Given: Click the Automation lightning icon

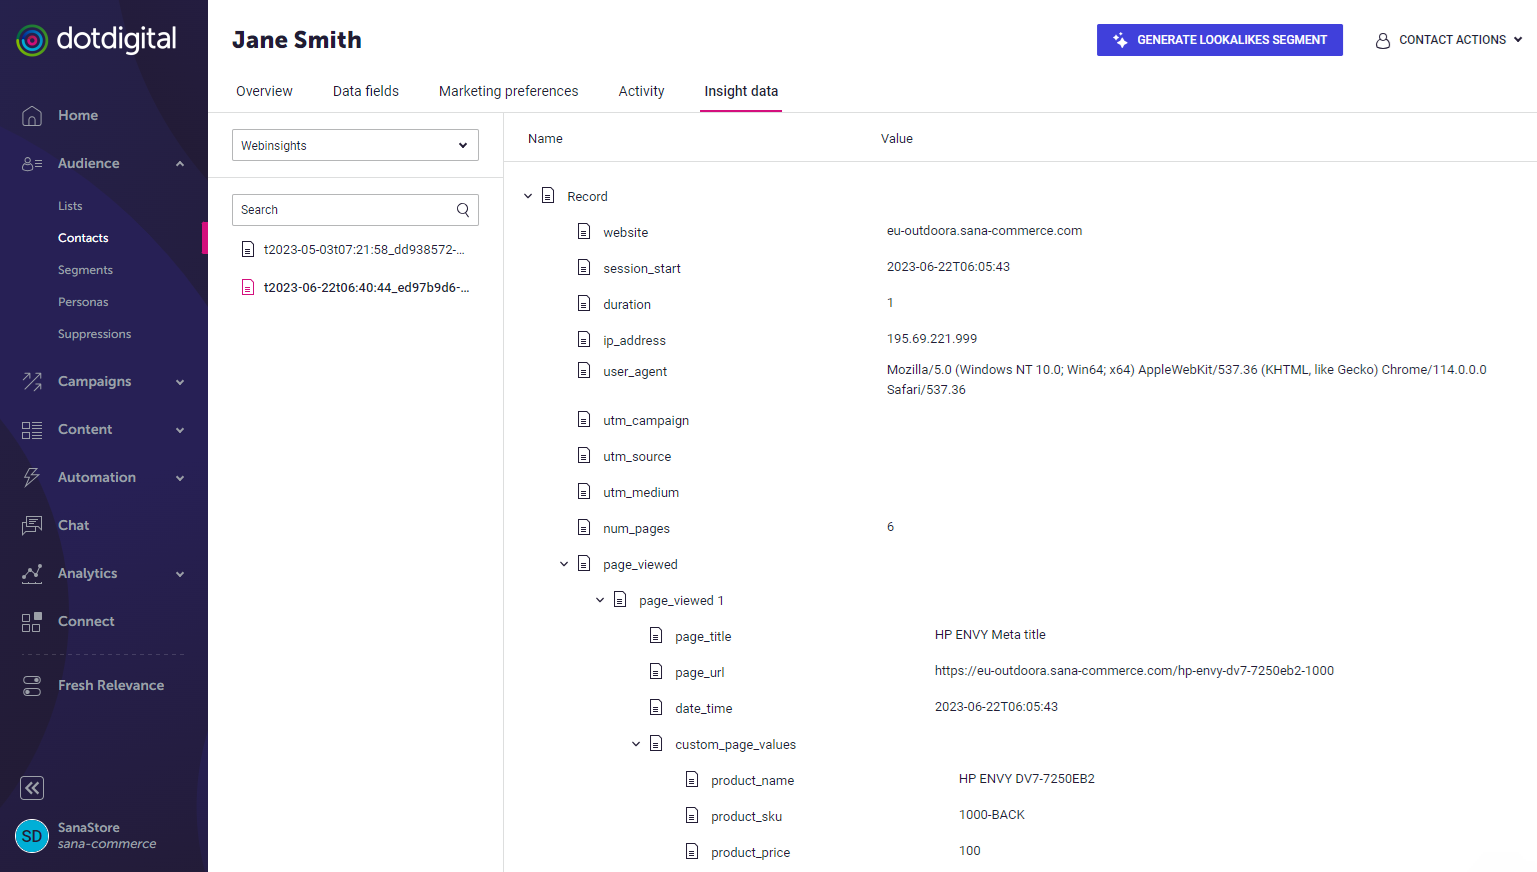Looking at the screenshot, I should pyautogui.click(x=32, y=477).
